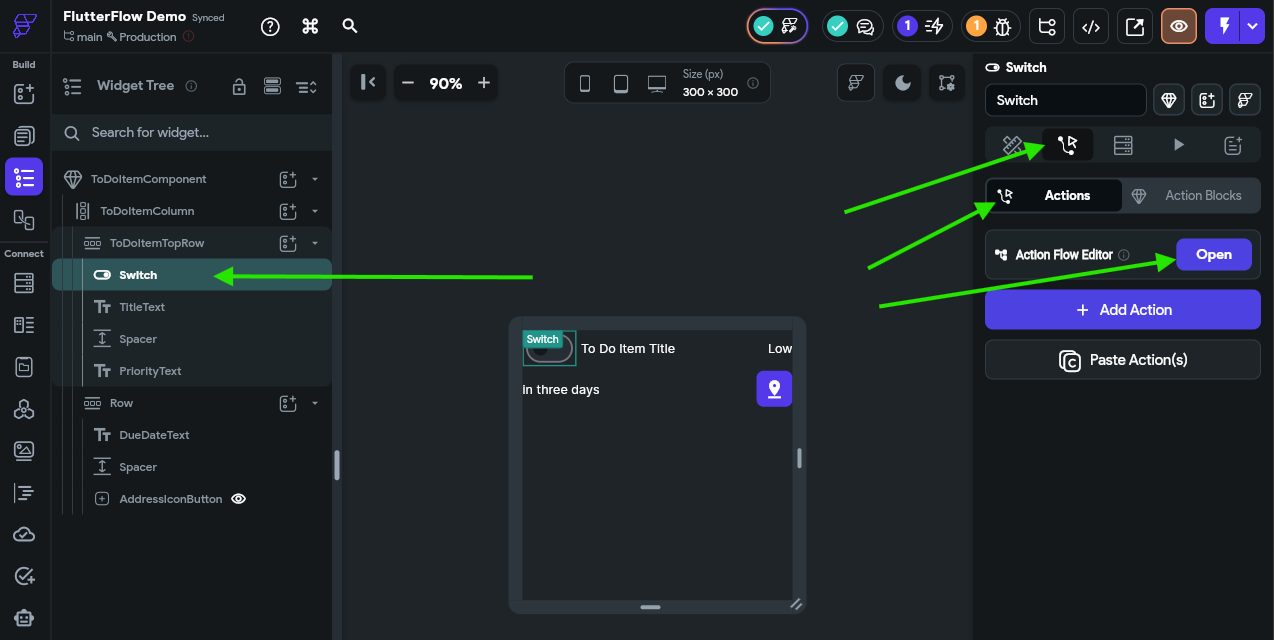Screen dimensions: 1274x640
Task: Open the comments status icon
Action: (x=852, y=27)
